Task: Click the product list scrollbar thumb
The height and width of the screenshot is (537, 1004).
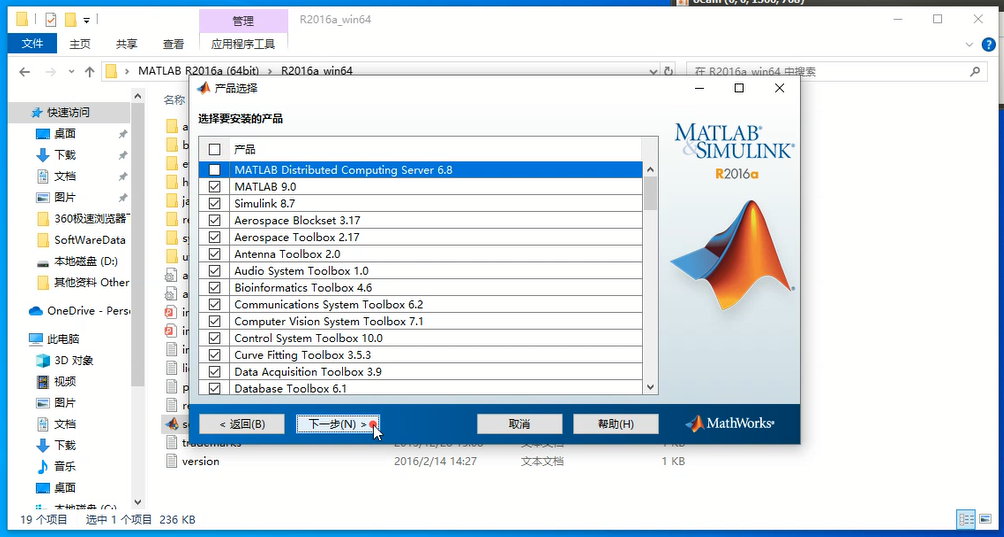Action: point(651,193)
